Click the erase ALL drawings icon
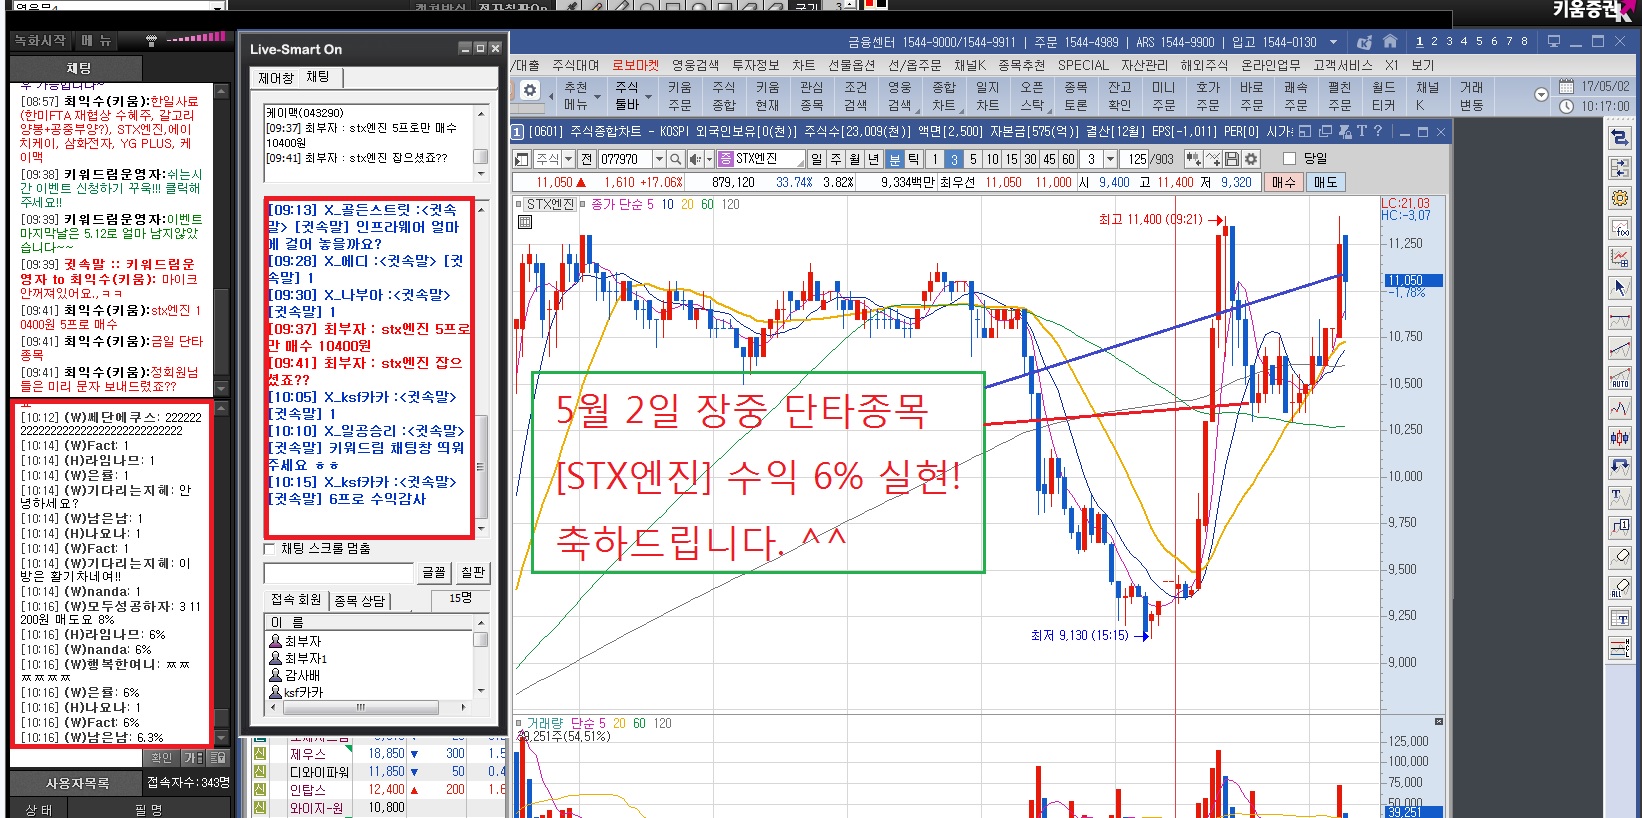This screenshot has width=1642, height=818. [1620, 588]
